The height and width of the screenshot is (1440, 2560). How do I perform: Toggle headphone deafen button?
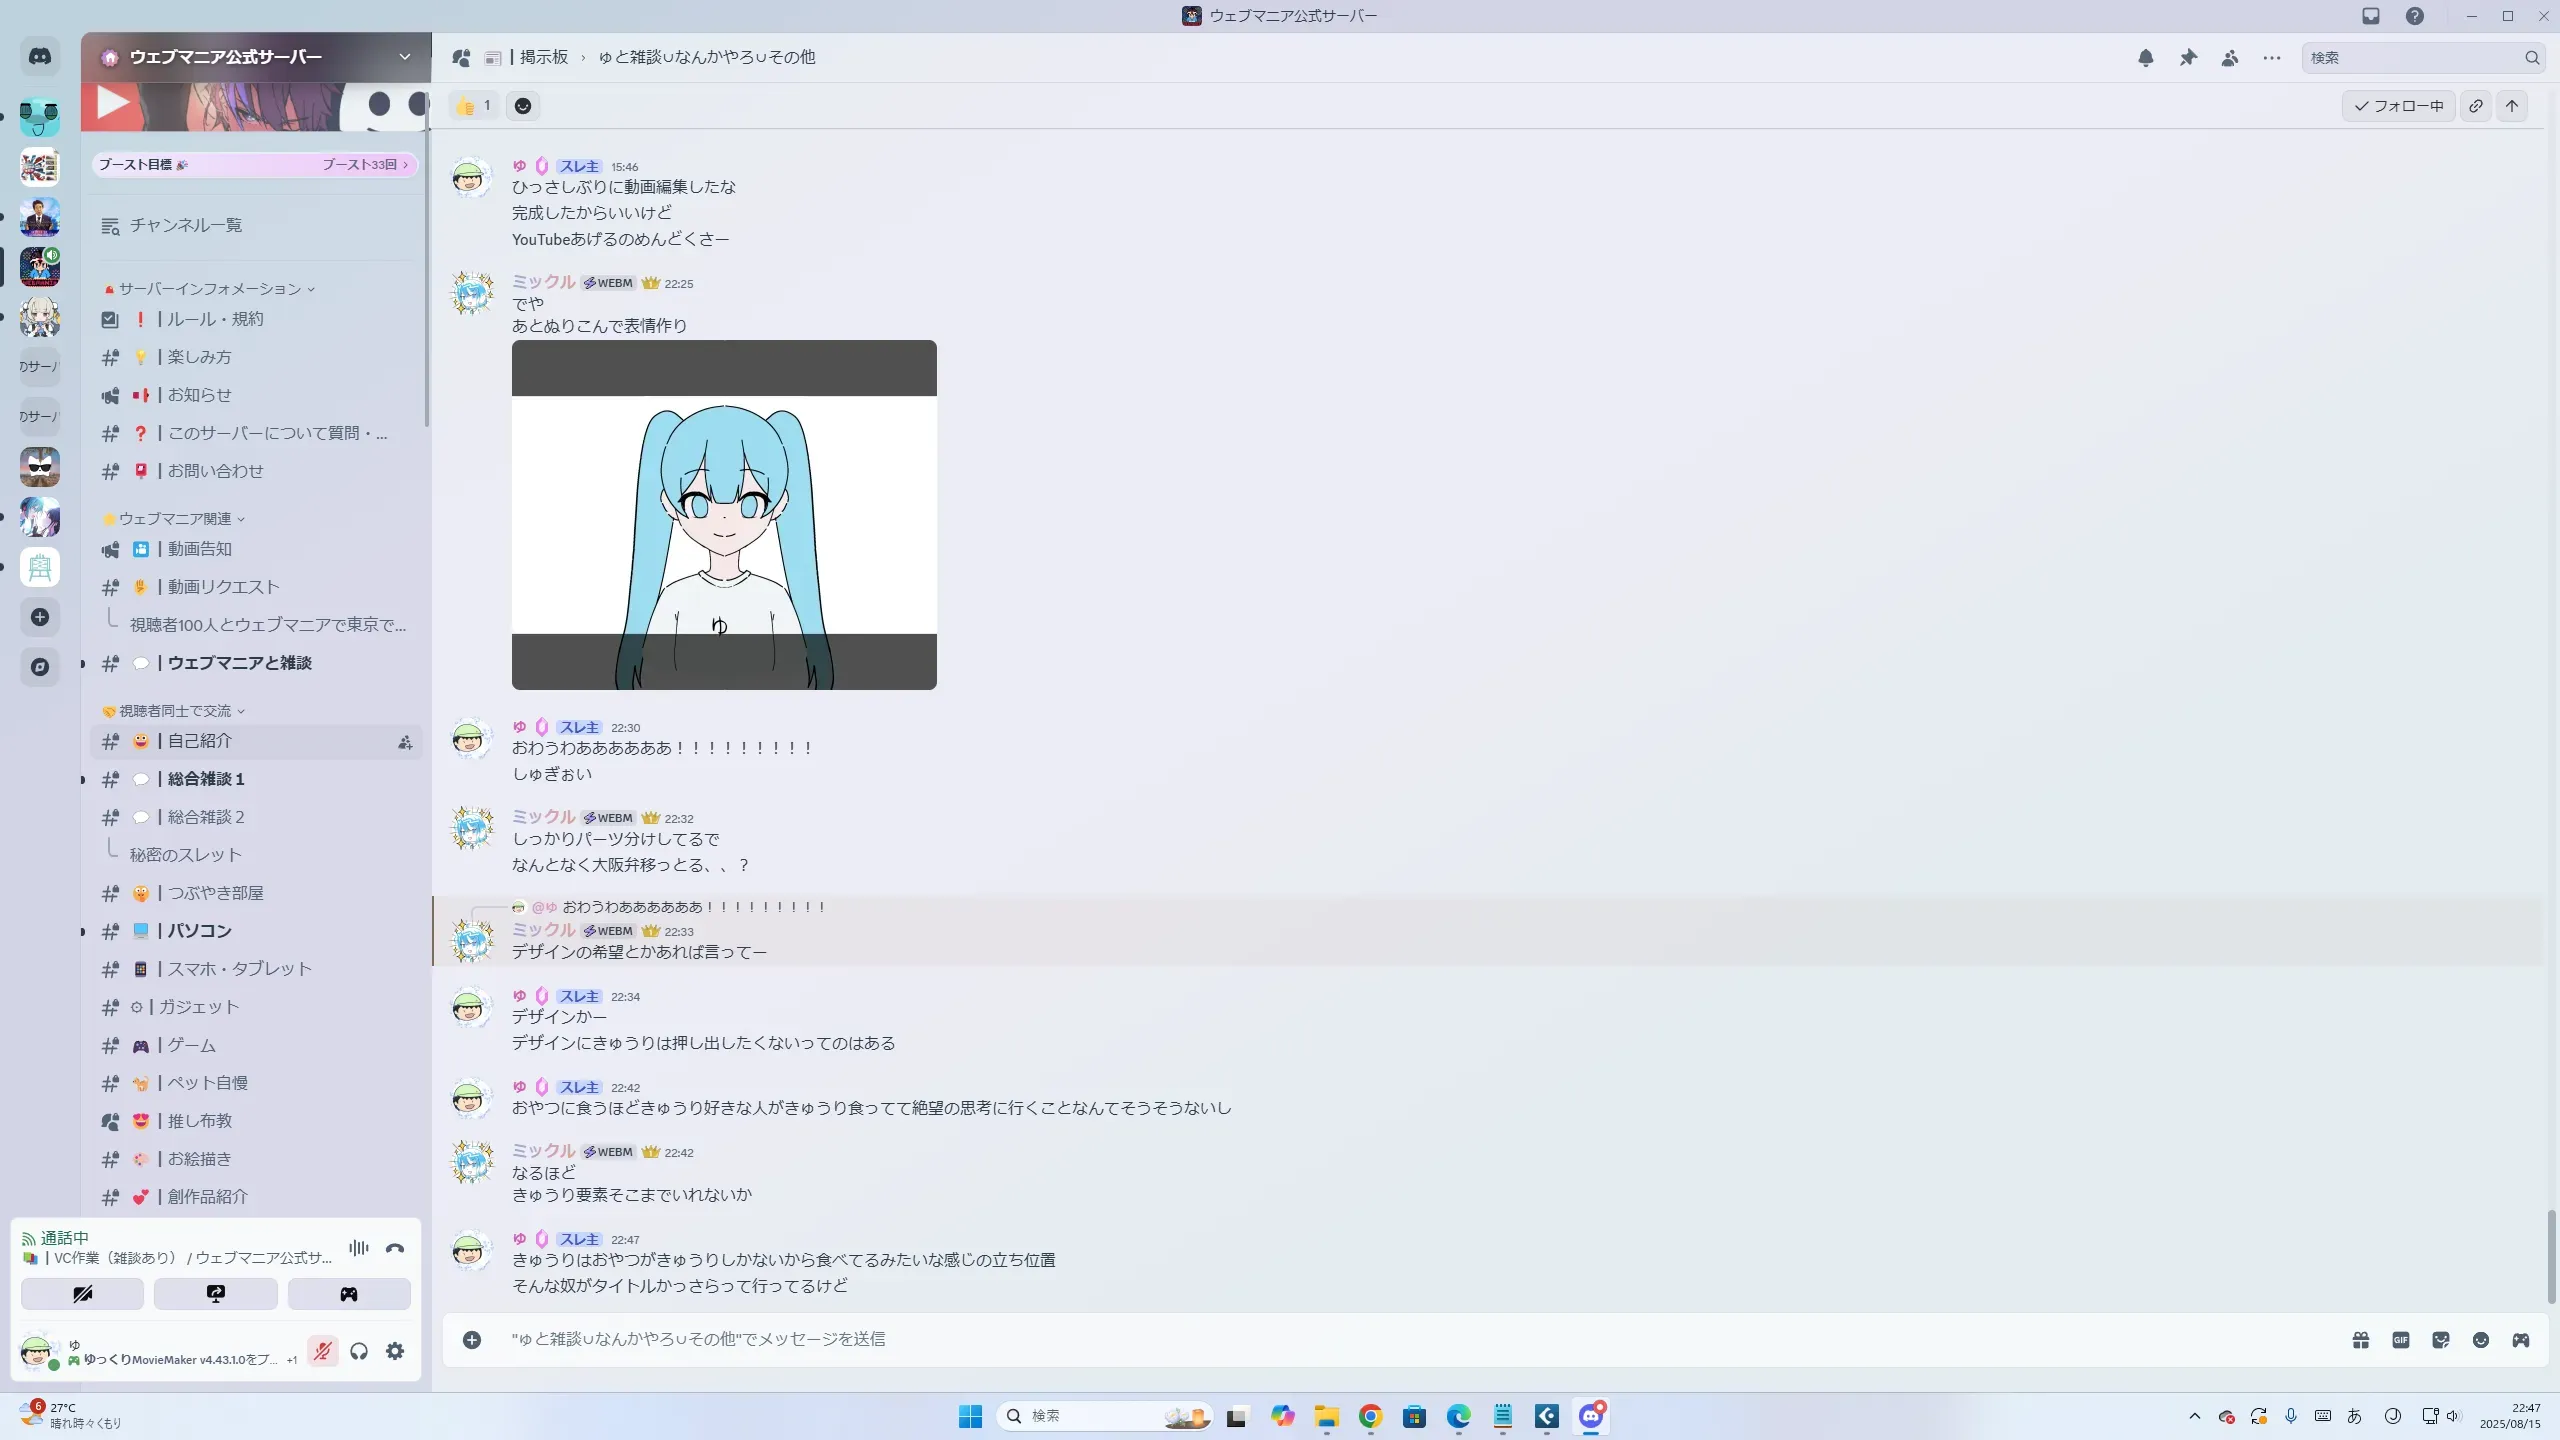[x=359, y=1352]
